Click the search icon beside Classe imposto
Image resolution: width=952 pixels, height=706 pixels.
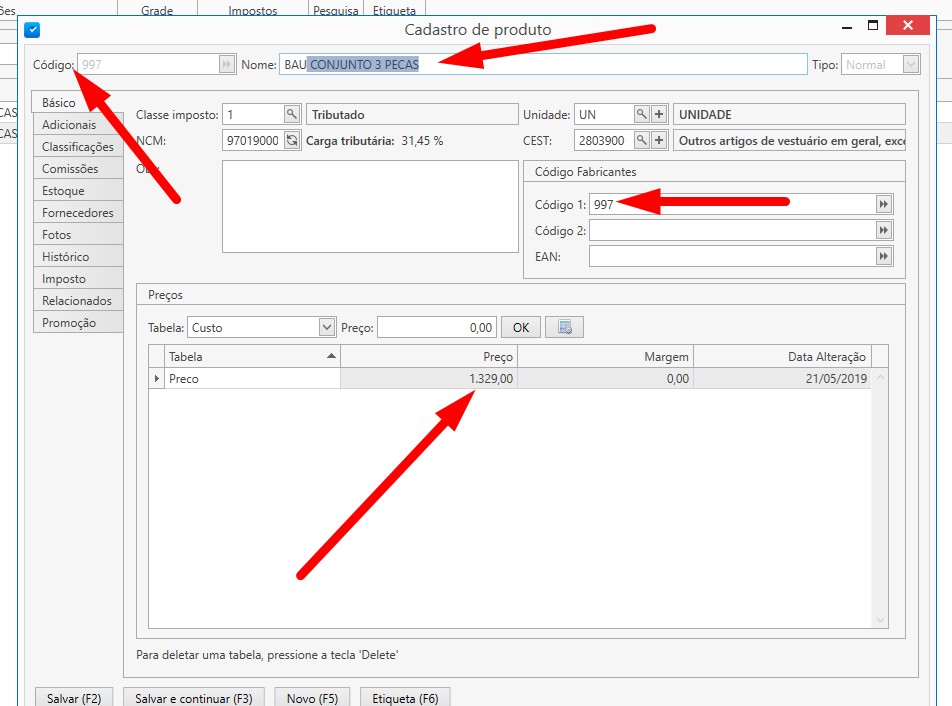292,115
